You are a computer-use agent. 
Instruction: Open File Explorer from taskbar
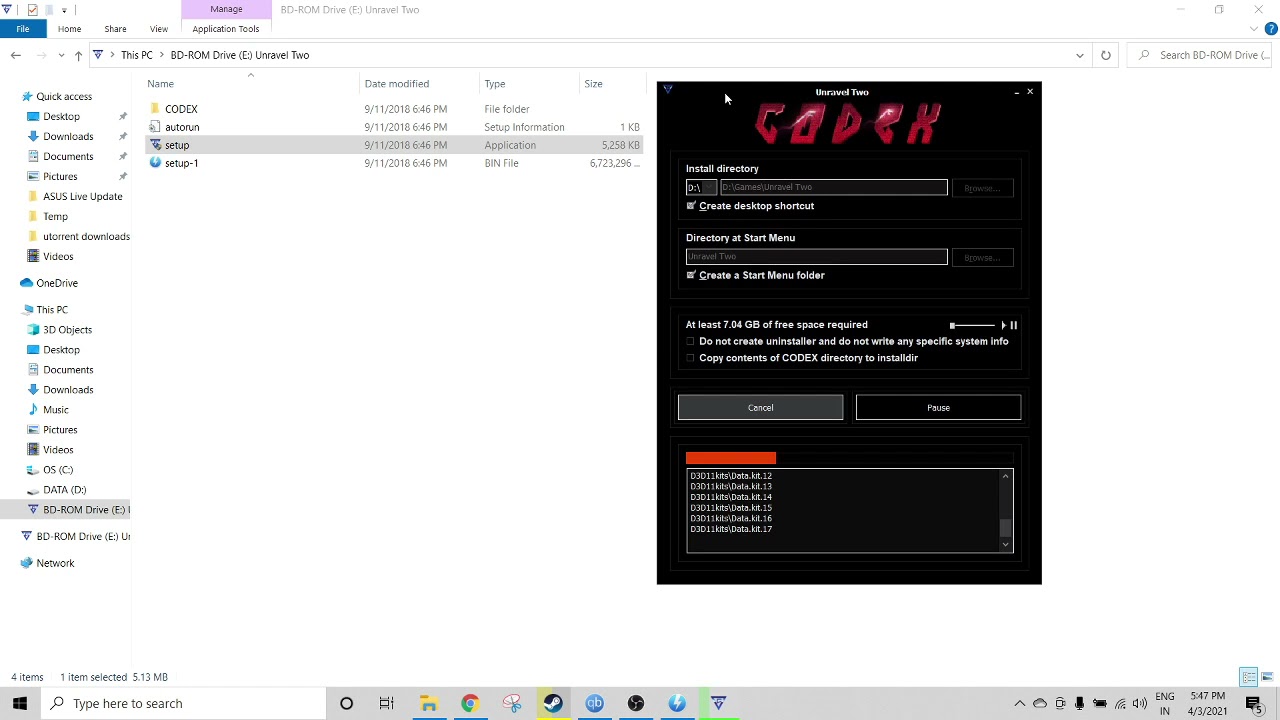tap(428, 703)
